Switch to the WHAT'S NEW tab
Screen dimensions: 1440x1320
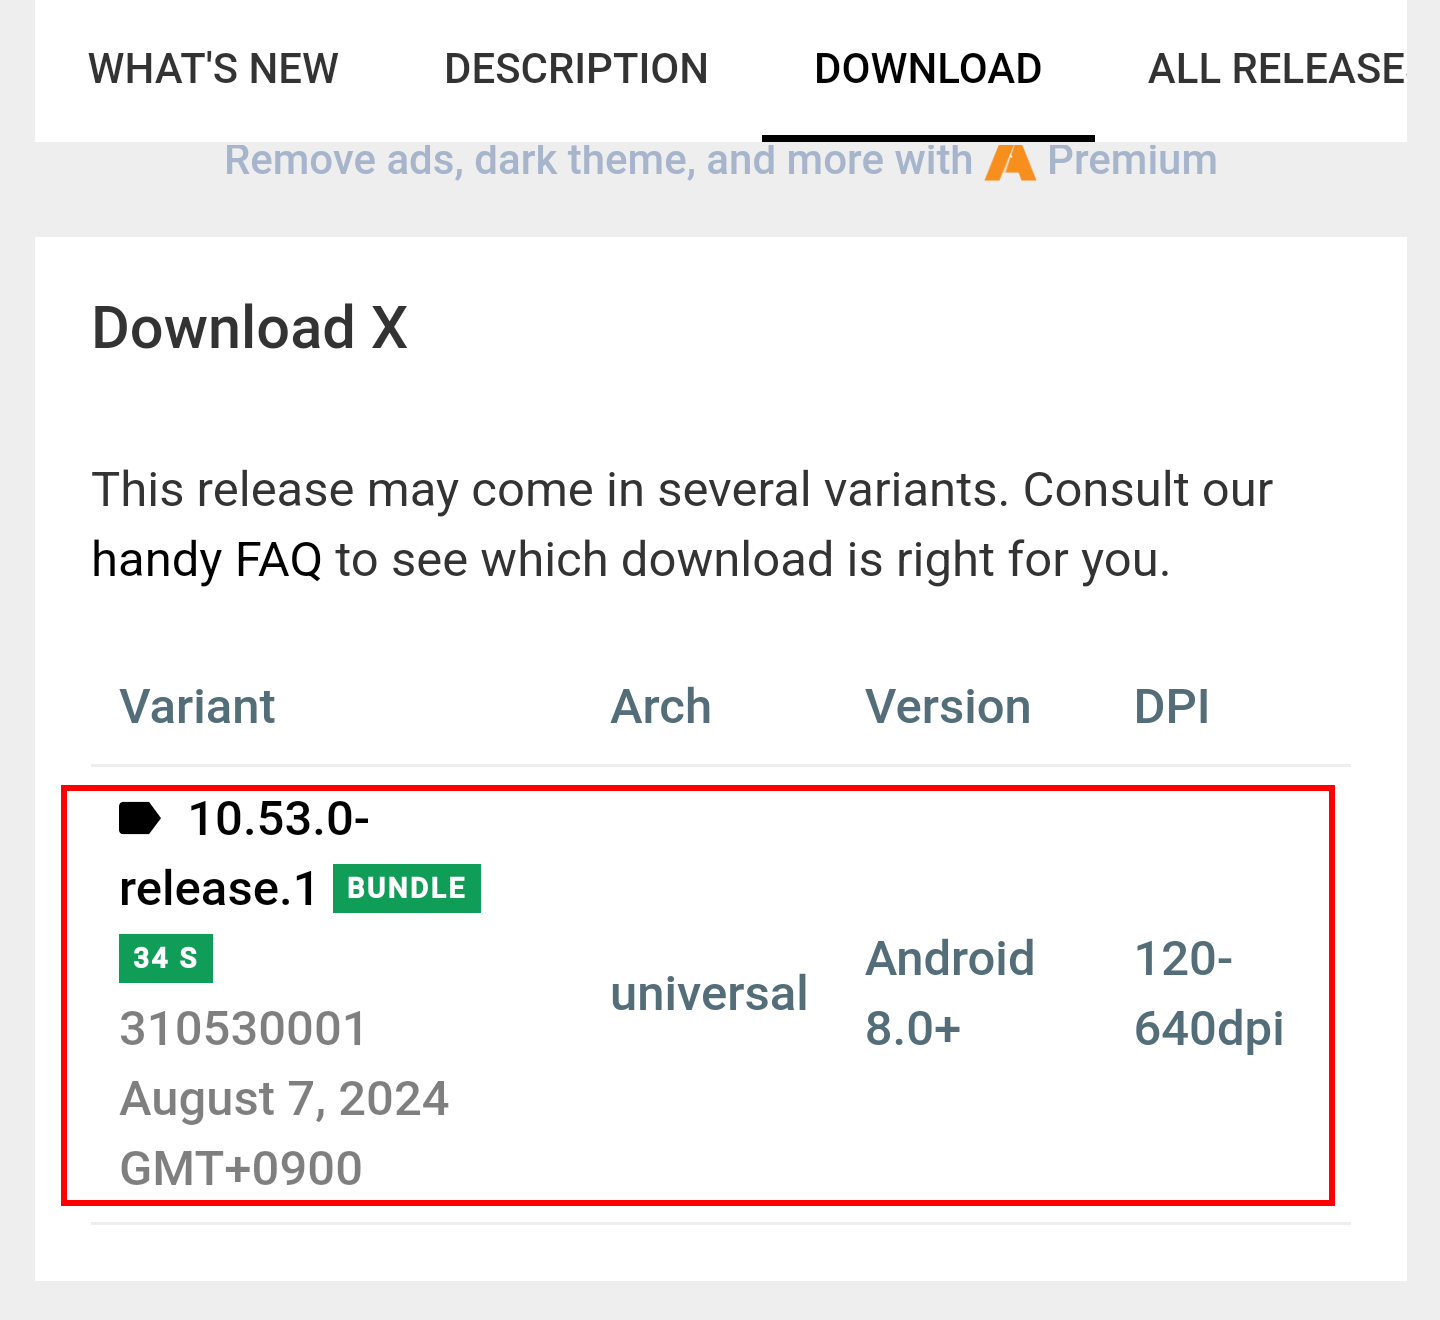pos(213,68)
